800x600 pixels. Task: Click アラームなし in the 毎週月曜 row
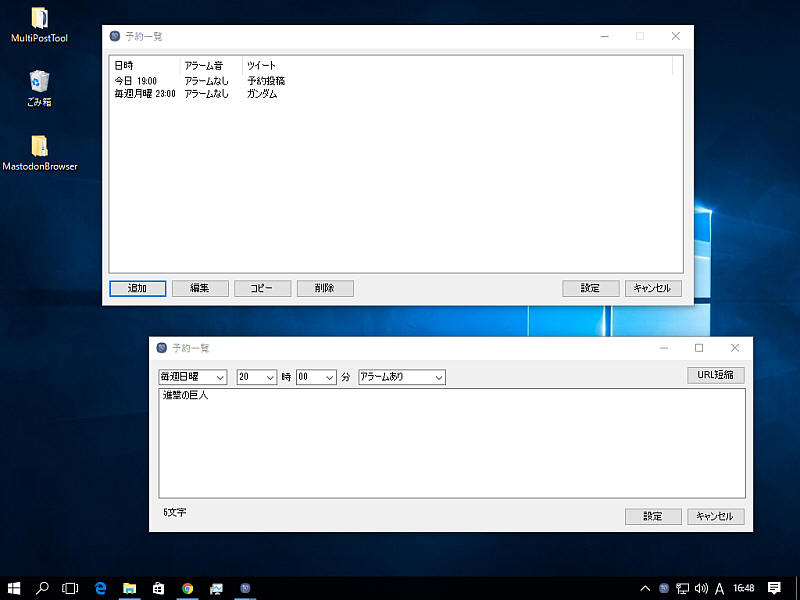coord(206,94)
